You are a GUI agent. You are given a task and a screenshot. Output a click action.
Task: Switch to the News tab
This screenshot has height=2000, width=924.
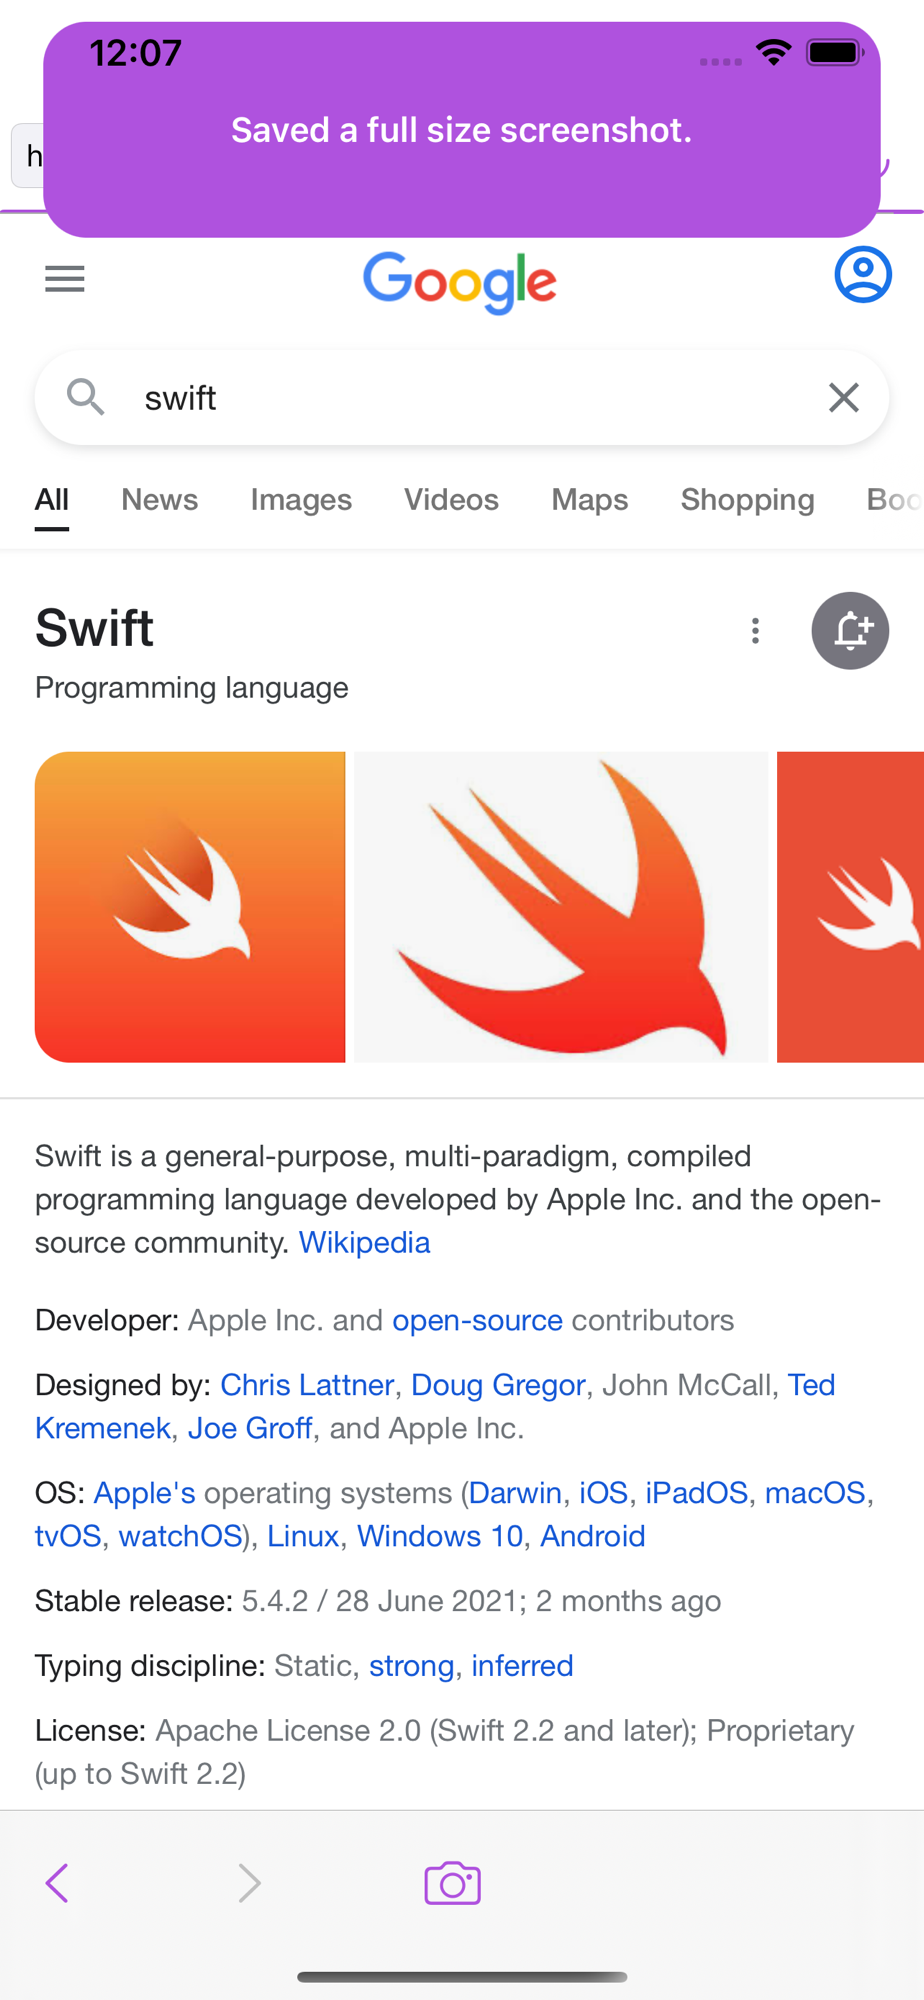click(x=160, y=500)
